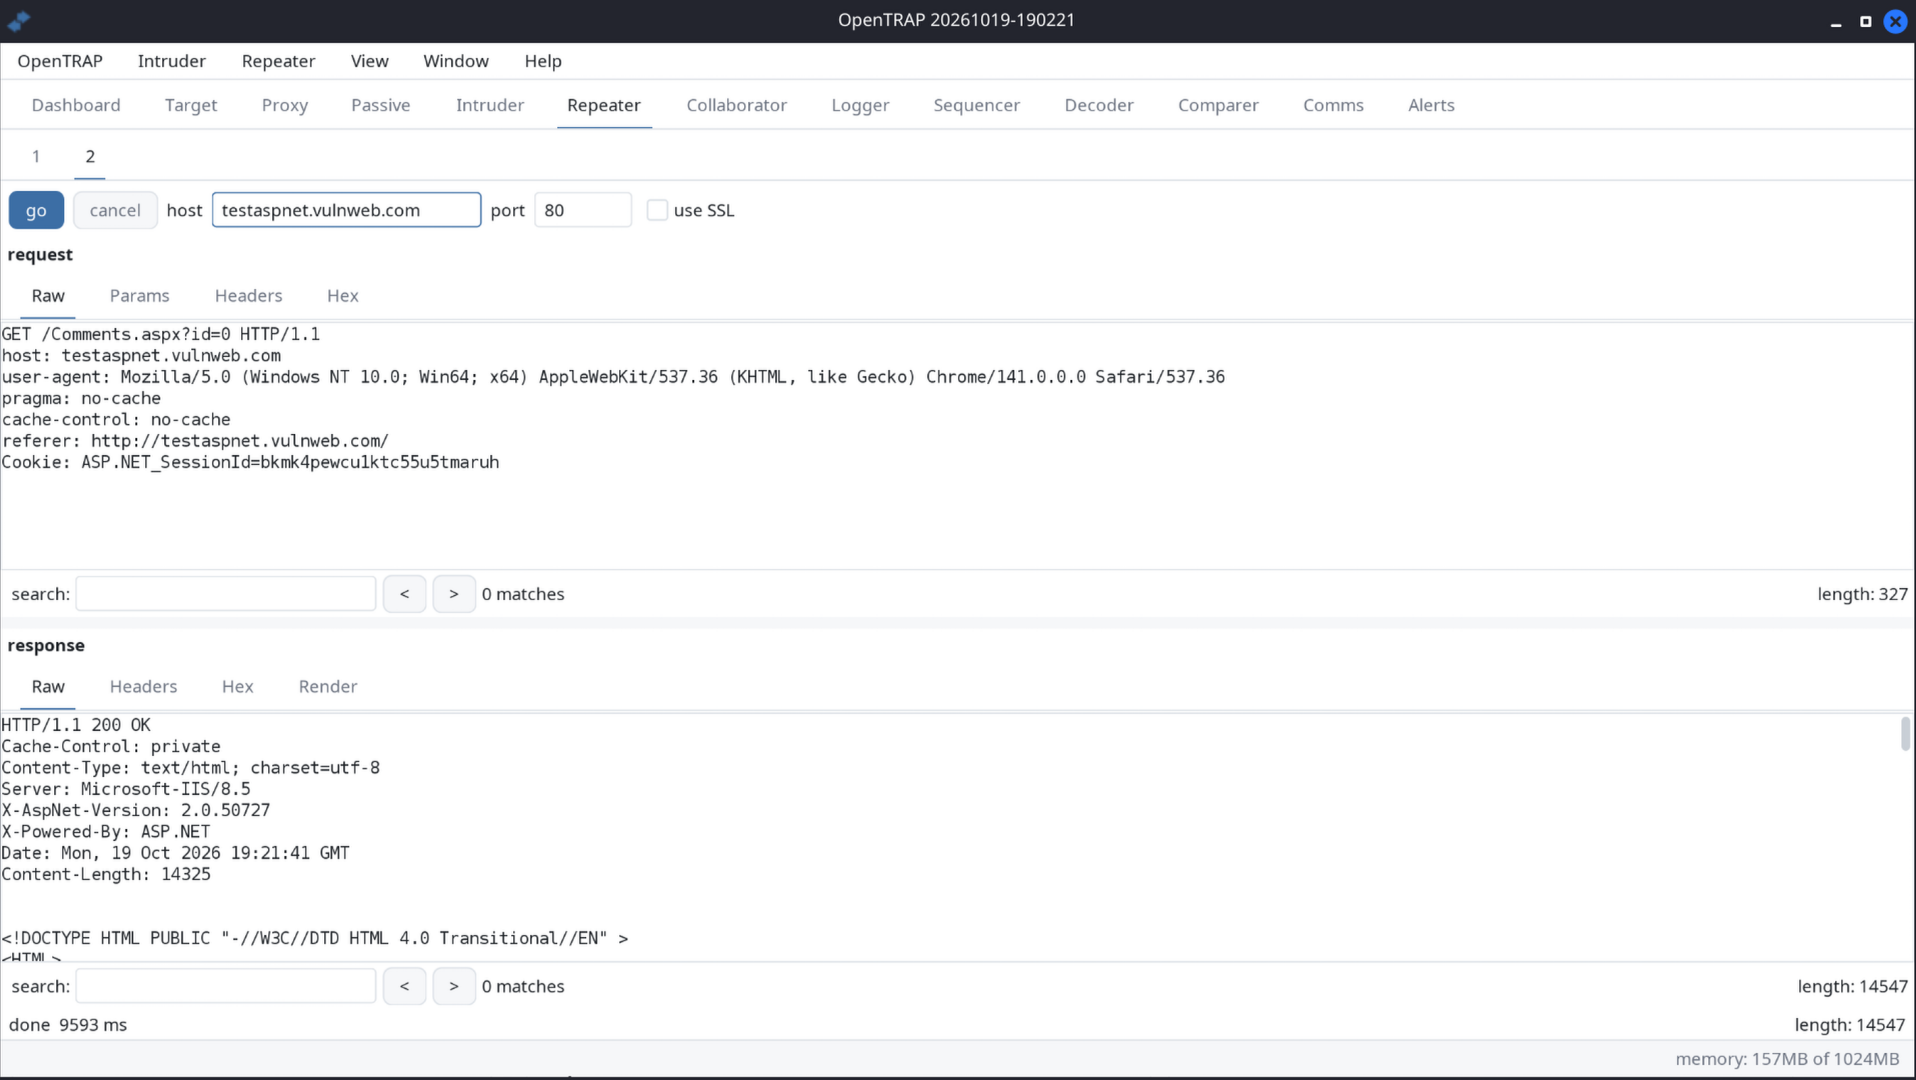Open the View menu
Screen dimensions: 1916x1080
tap(369, 61)
